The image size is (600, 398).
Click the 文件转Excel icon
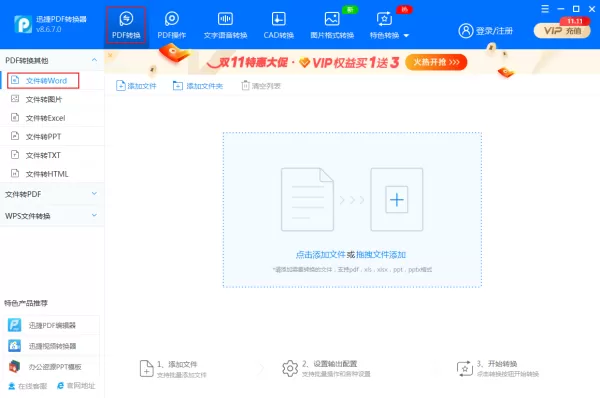pyautogui.click(x=15, y=117)
